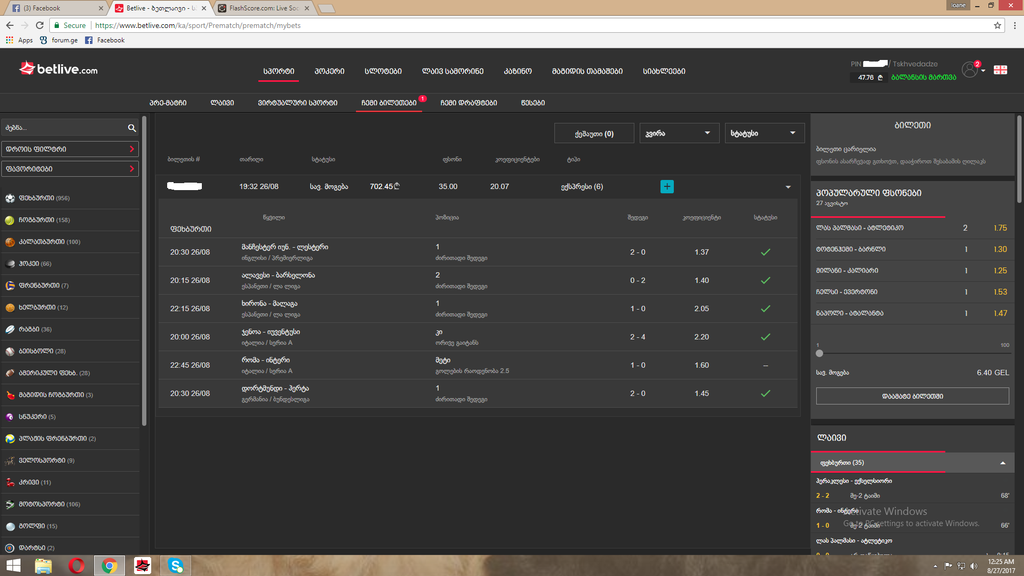
Task: Open Skype from the Windows taskbar
Action: (176, 565)
